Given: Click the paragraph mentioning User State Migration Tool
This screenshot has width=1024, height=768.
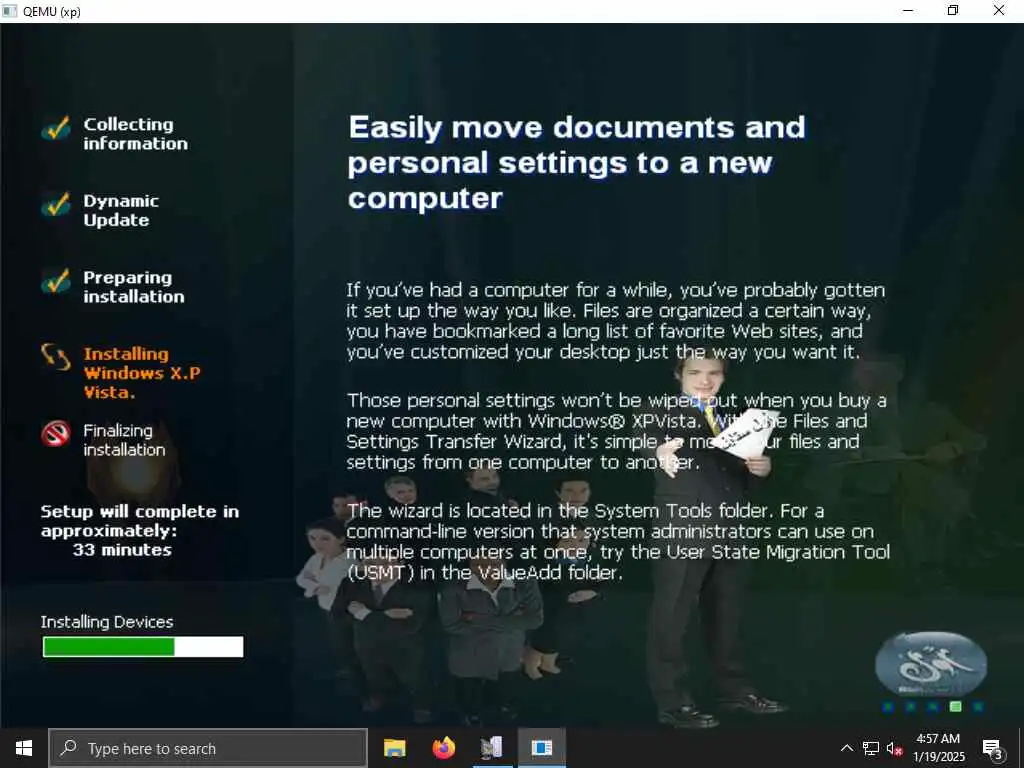Looking at the screenshot, I should pos(618,541).
